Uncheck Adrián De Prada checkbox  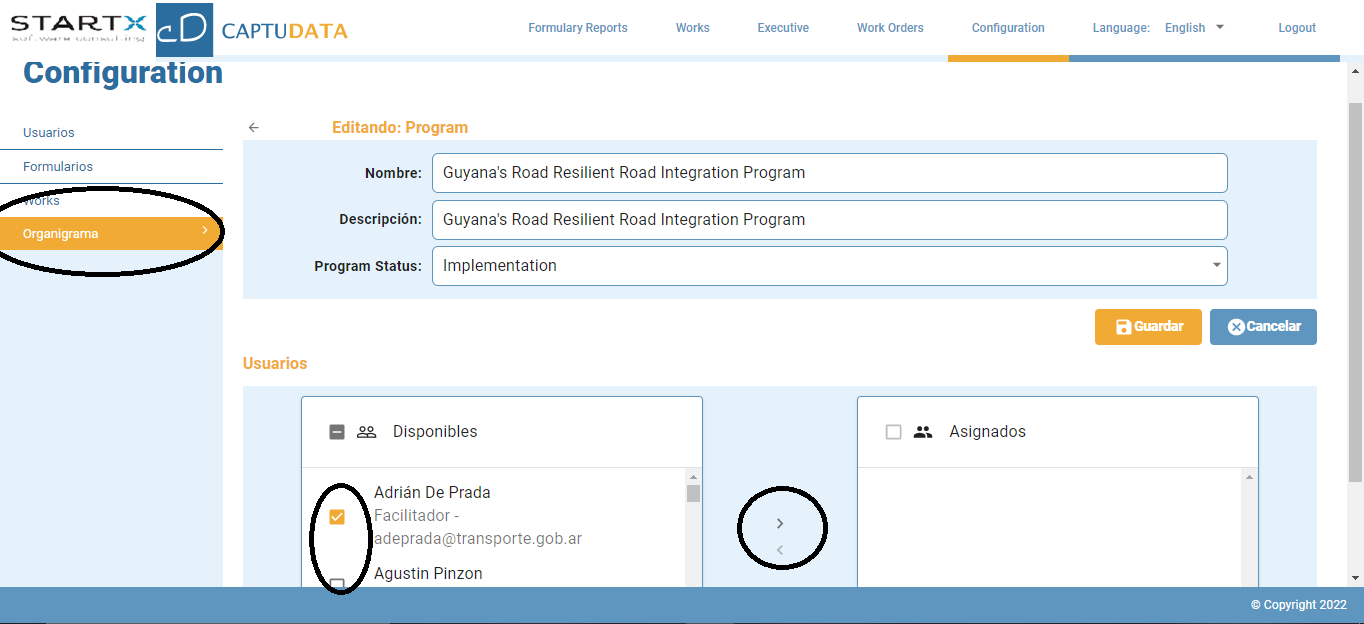(x=337, y=517)
